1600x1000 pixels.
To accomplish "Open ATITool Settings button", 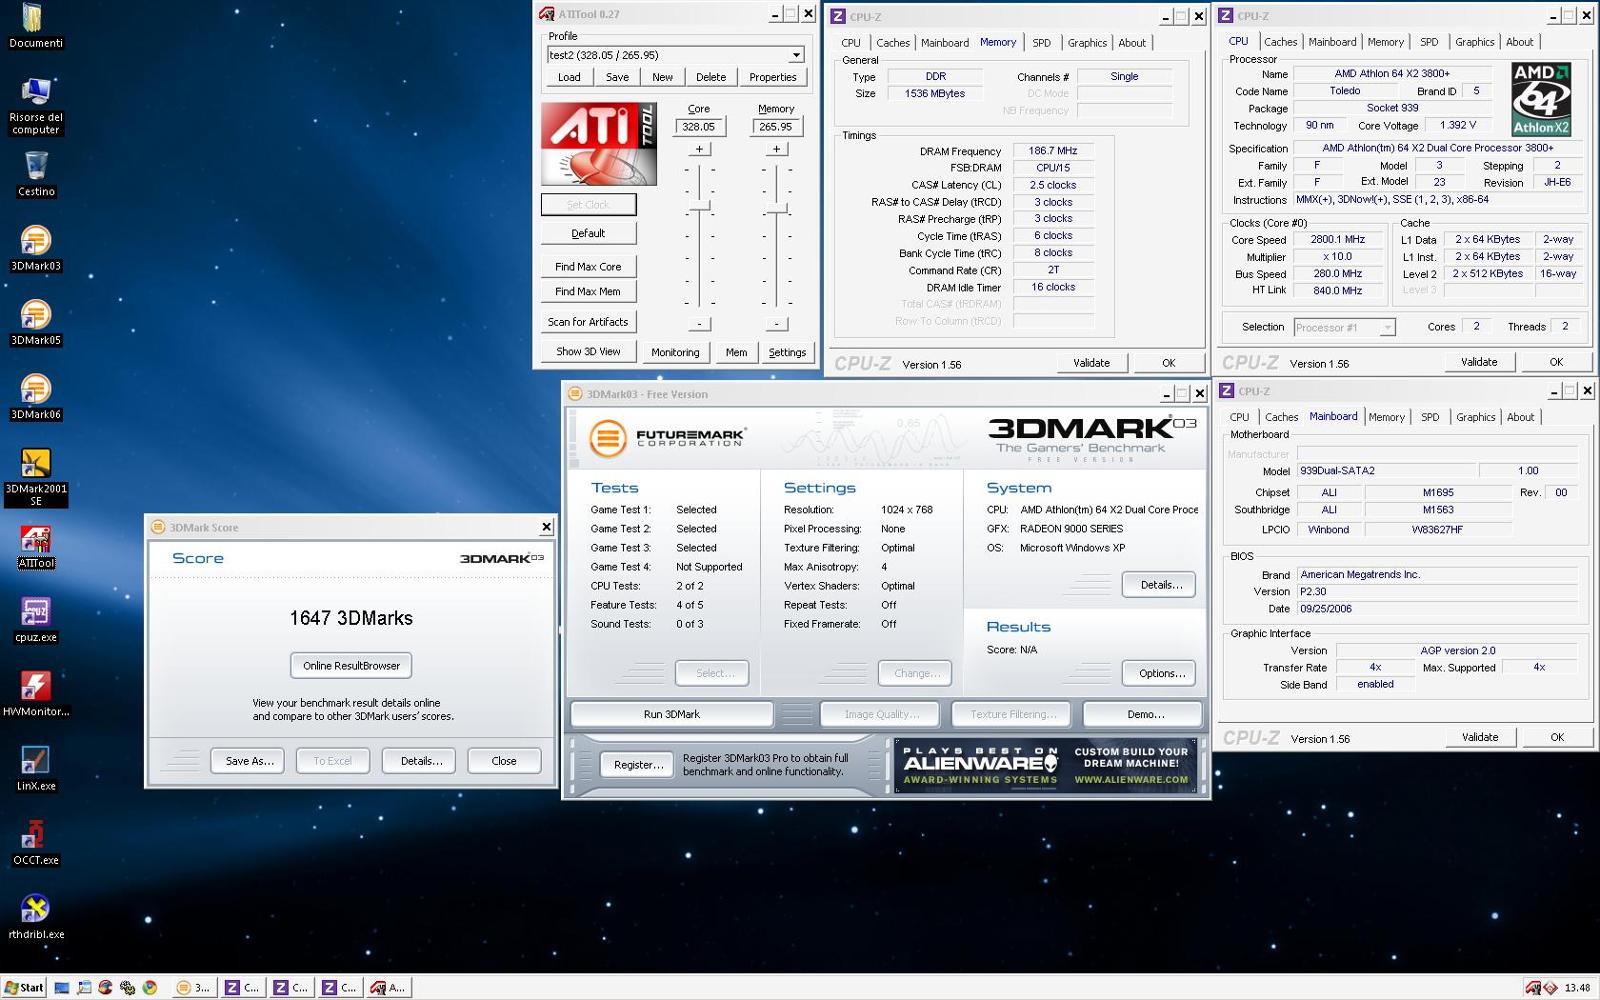I will click(x=787, y=352).
